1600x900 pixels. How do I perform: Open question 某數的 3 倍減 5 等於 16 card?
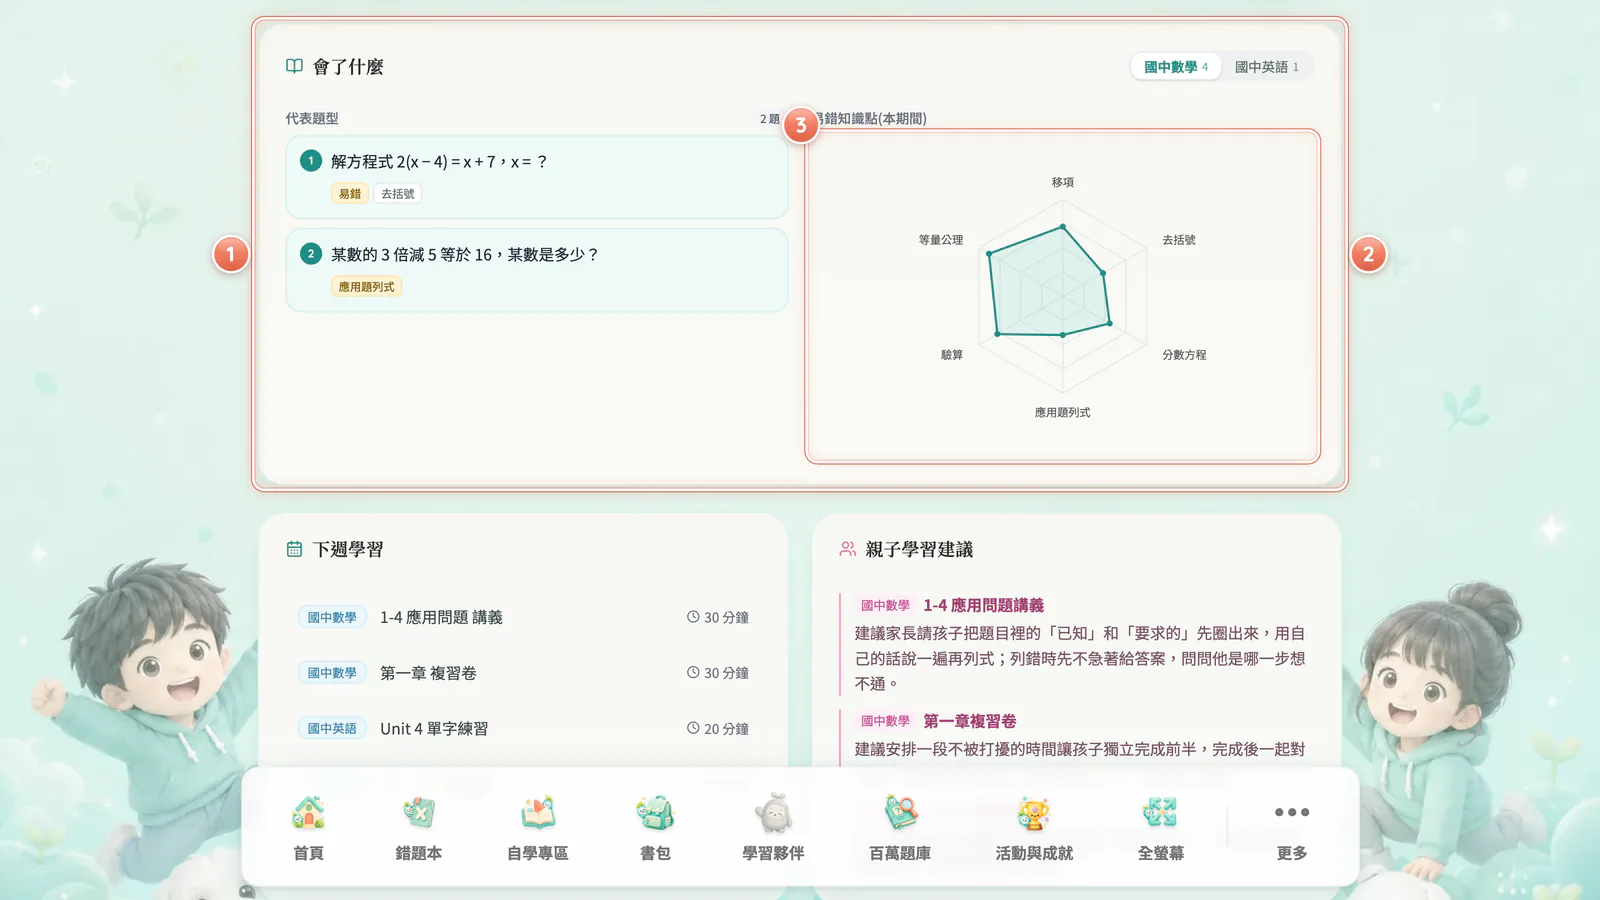tap(537, 270)
